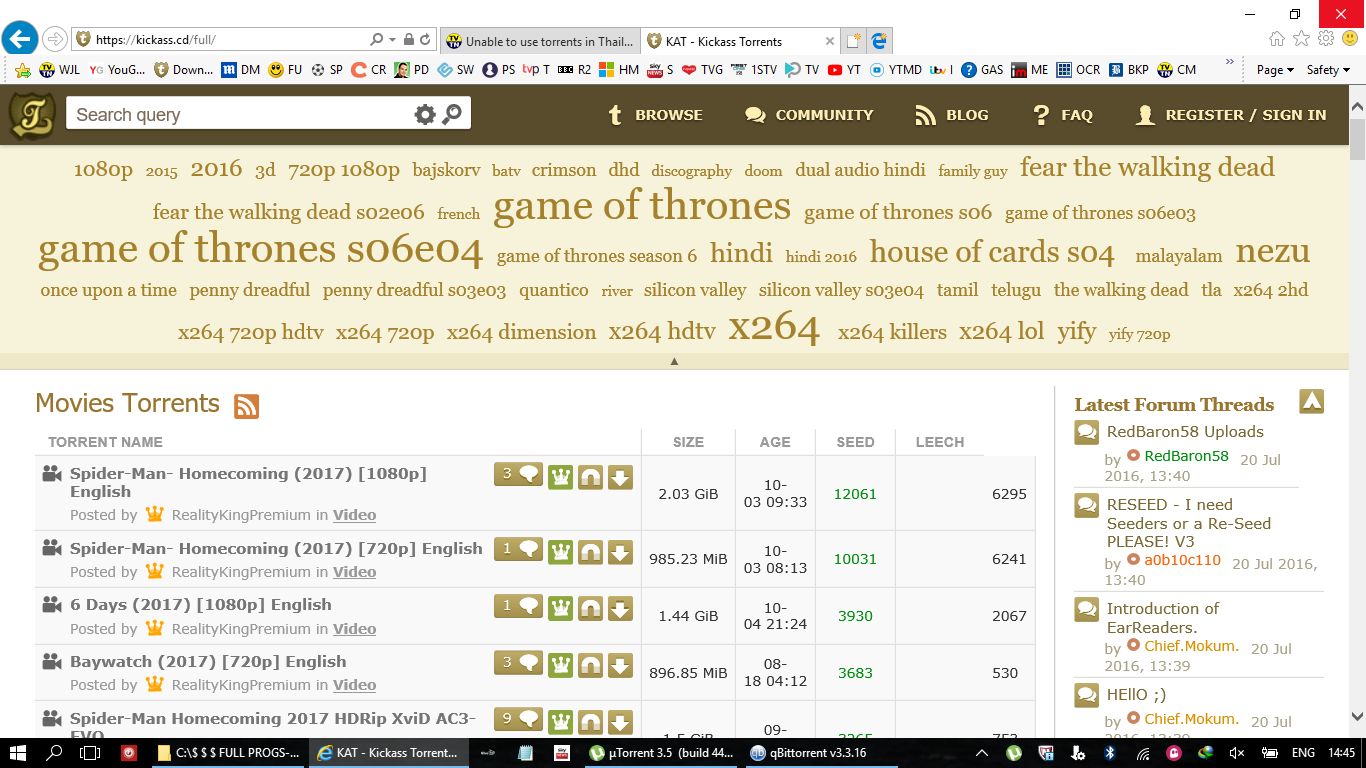Click the page vertical scrollbar down arrow
Image resolution: width=1366 pixels, height=768 pixels.
coord(1357,716)
